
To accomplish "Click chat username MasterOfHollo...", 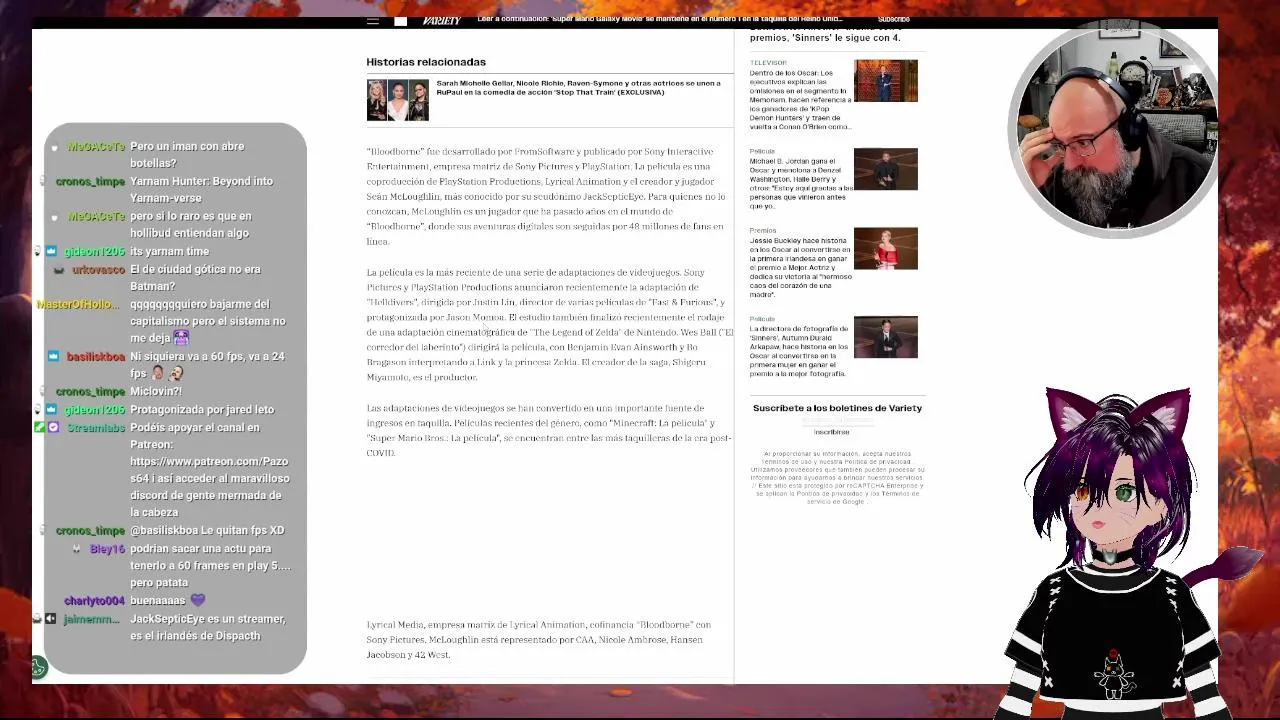I will coord(77,304).
